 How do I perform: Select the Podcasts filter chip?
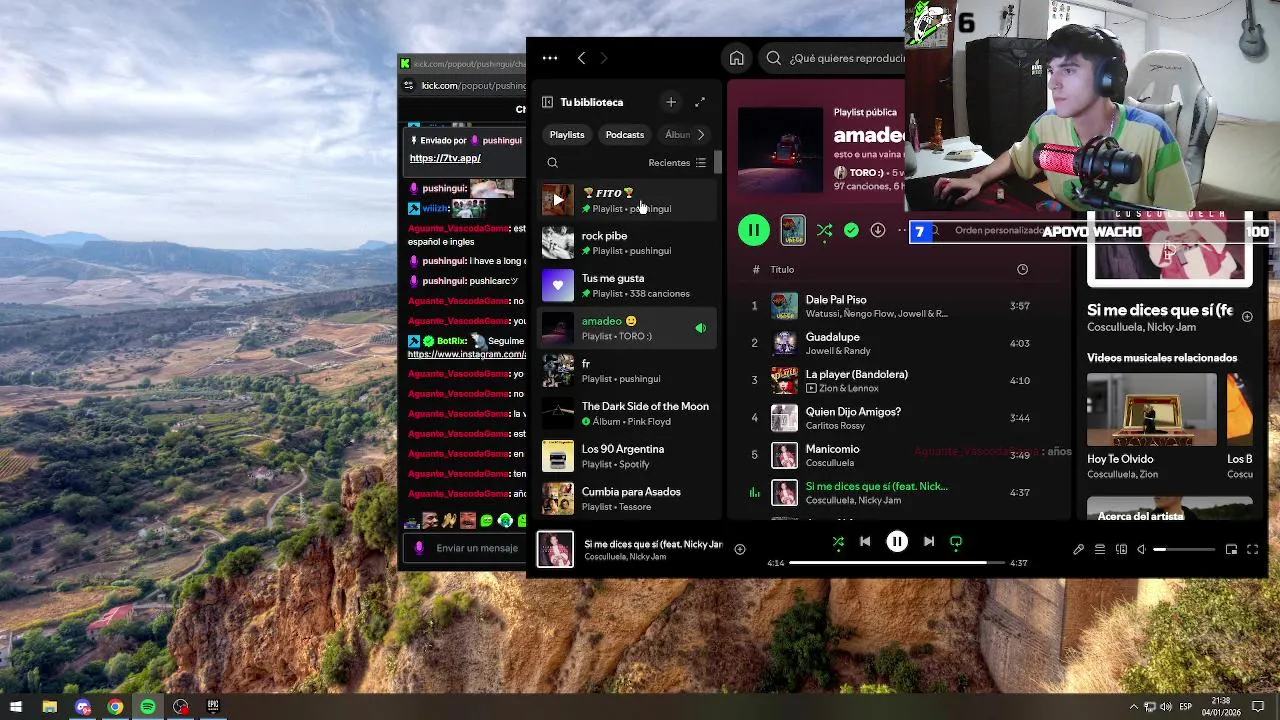(x=625, y=134)
